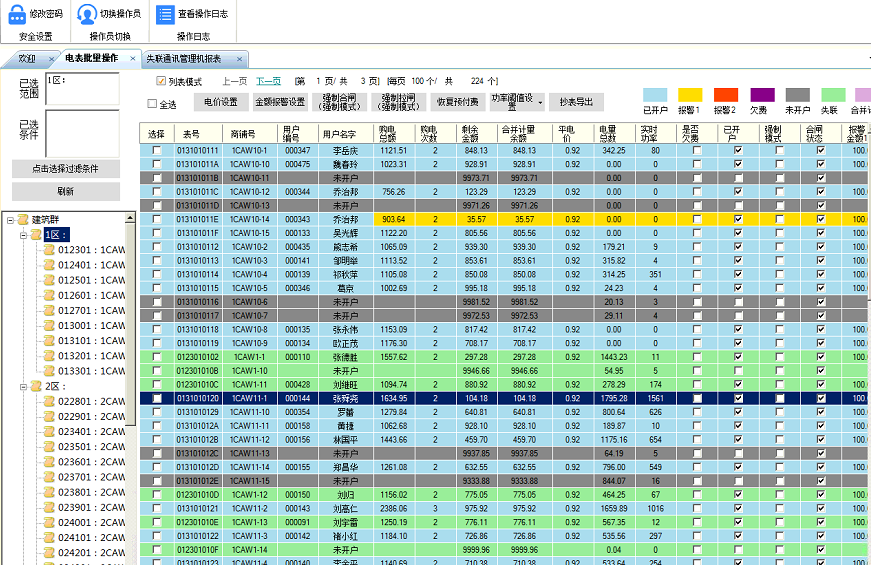Click 强制合闸(强制模式) button
This screenshot has height=565, width=871.
pos(339,102)
